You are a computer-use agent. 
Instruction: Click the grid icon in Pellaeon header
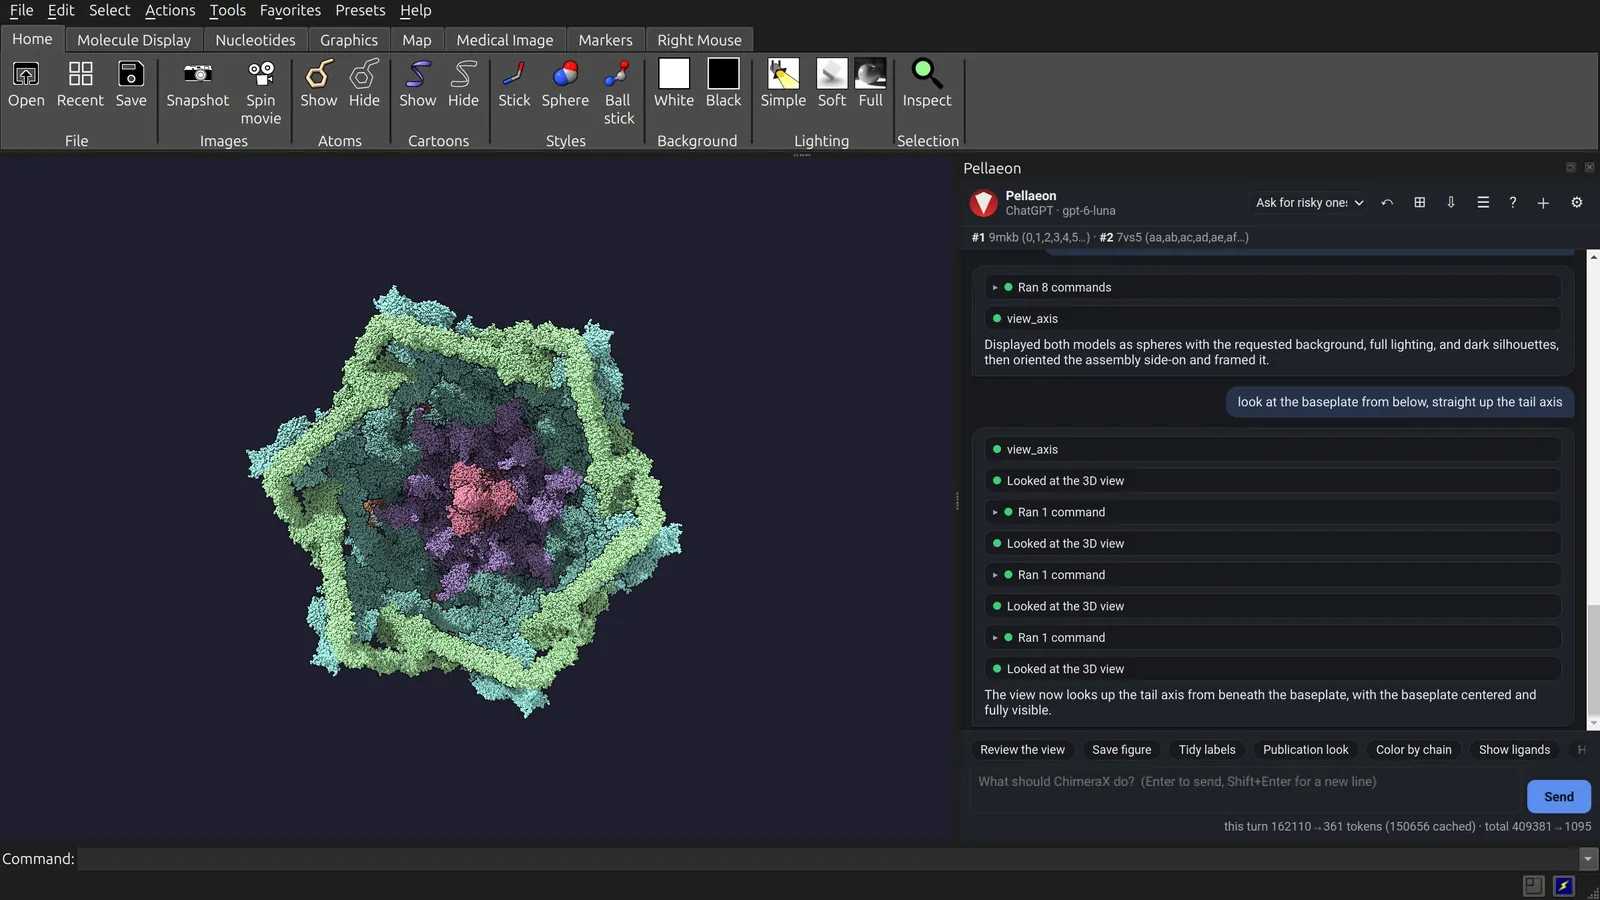click(x=1419, y=203)
